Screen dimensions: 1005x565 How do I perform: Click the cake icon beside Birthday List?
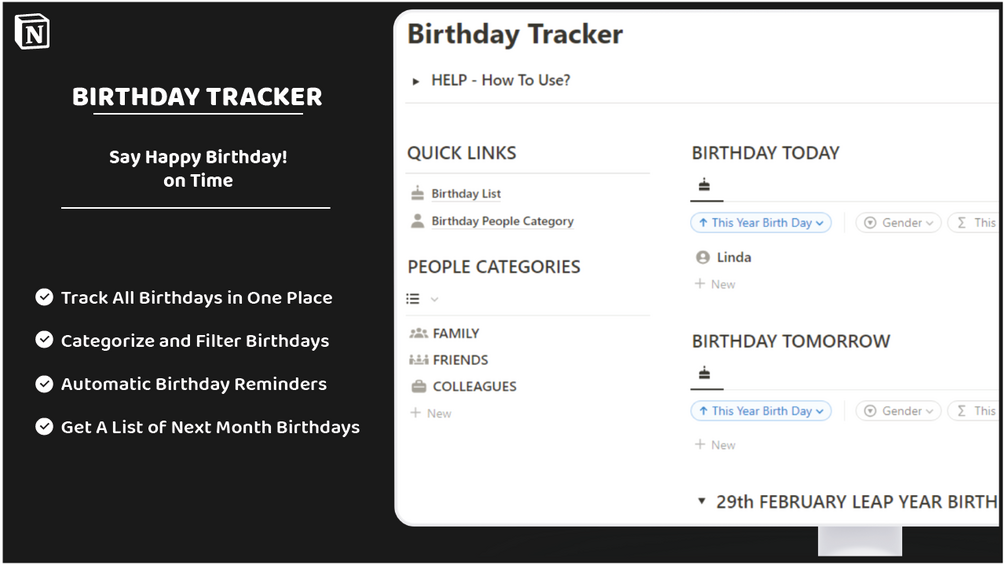tap(418, 193)
